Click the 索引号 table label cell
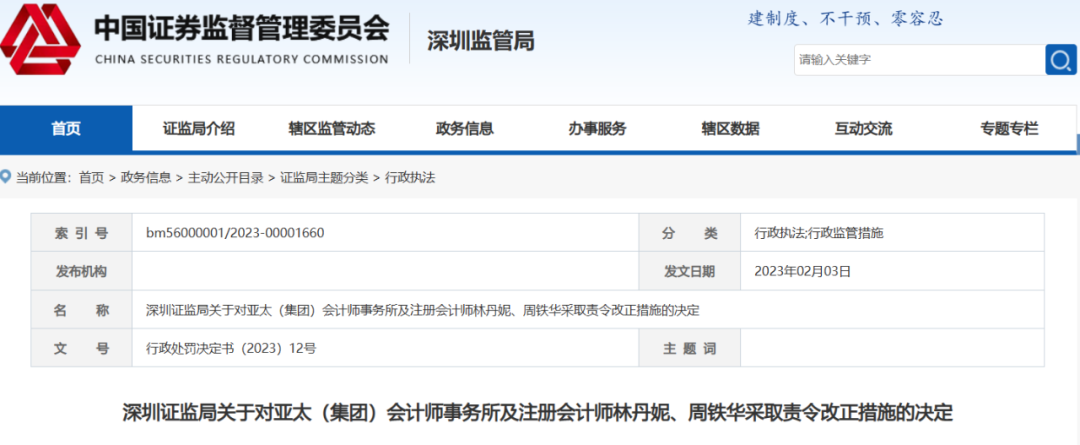Image resolution: width=1080 pixels, height=445 pixels. click(x=81, y=233)
